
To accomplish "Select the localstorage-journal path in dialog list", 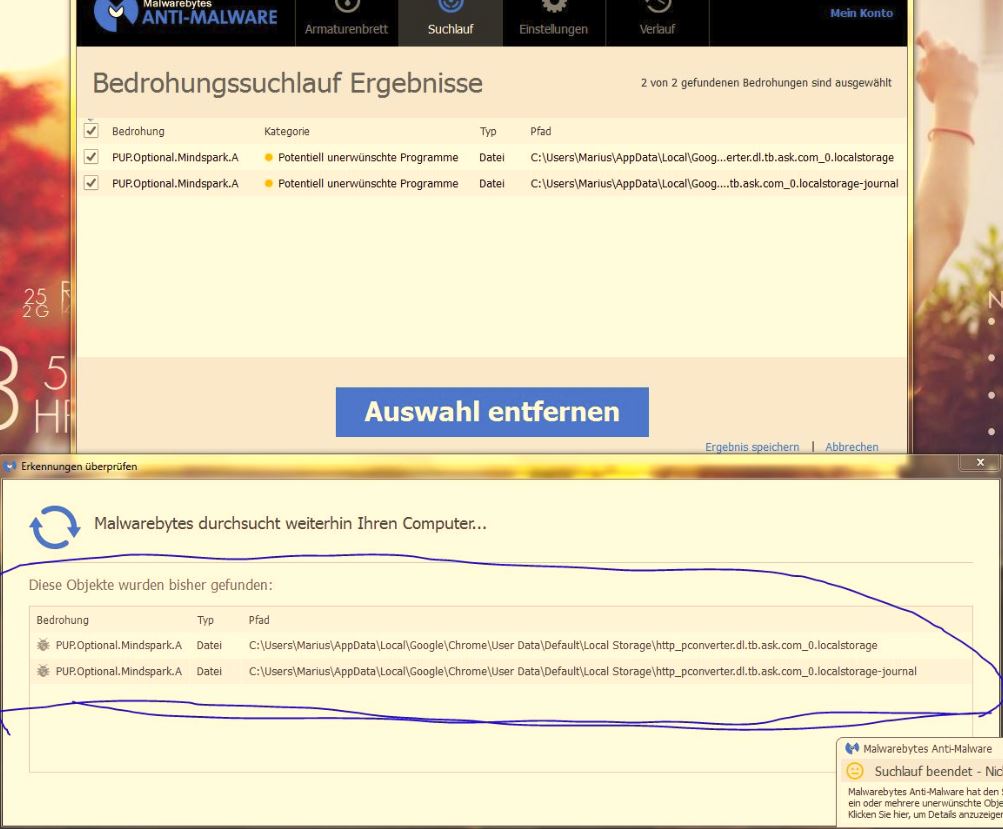I will 582,672.
